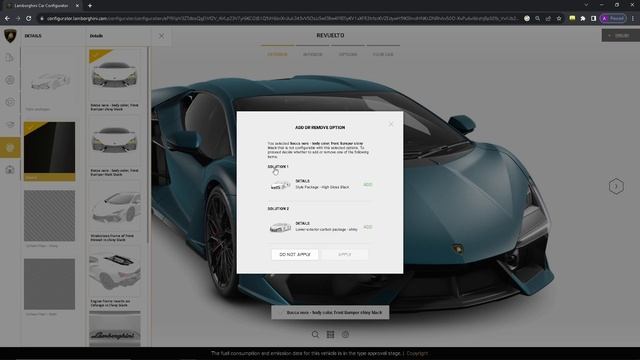The image size is (640, 360).
Task: Open the bottom sidebar category icon
Action: click(10, 169)
